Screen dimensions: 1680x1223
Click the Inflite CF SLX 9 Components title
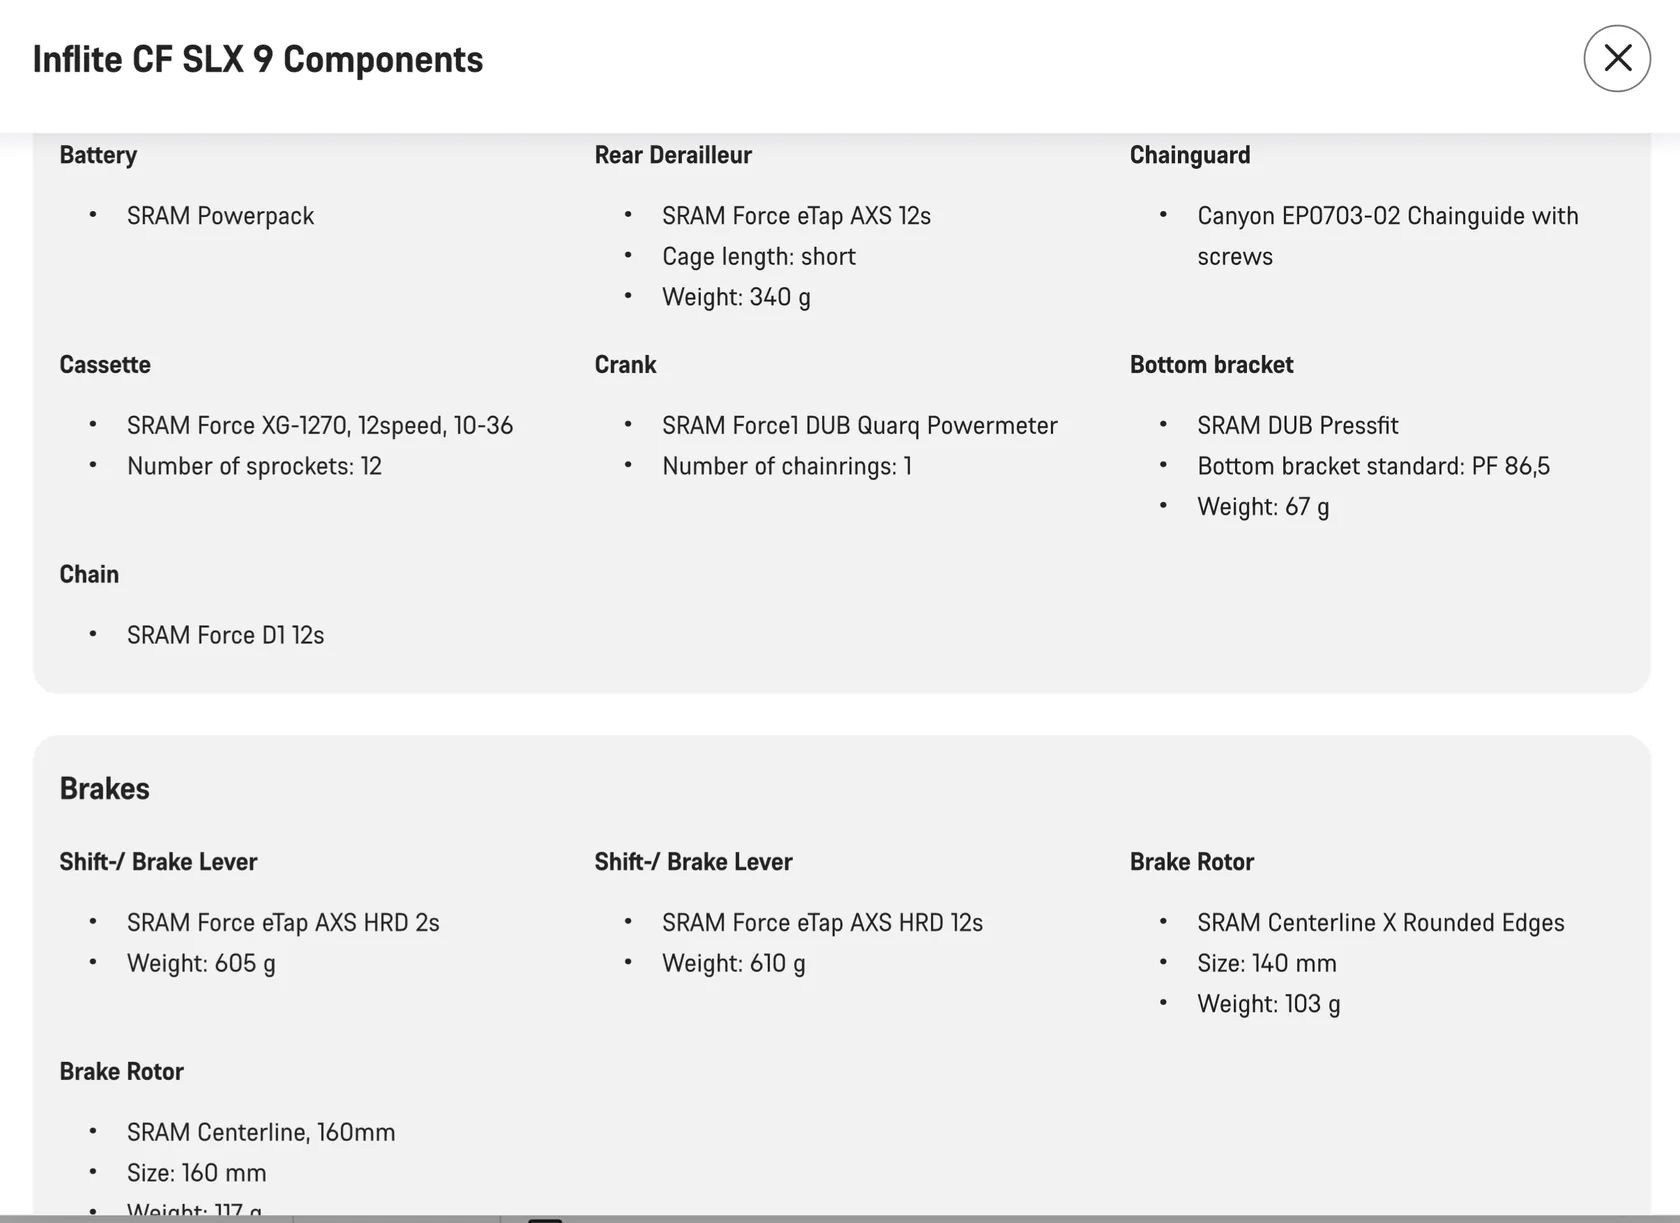(257, 59)
